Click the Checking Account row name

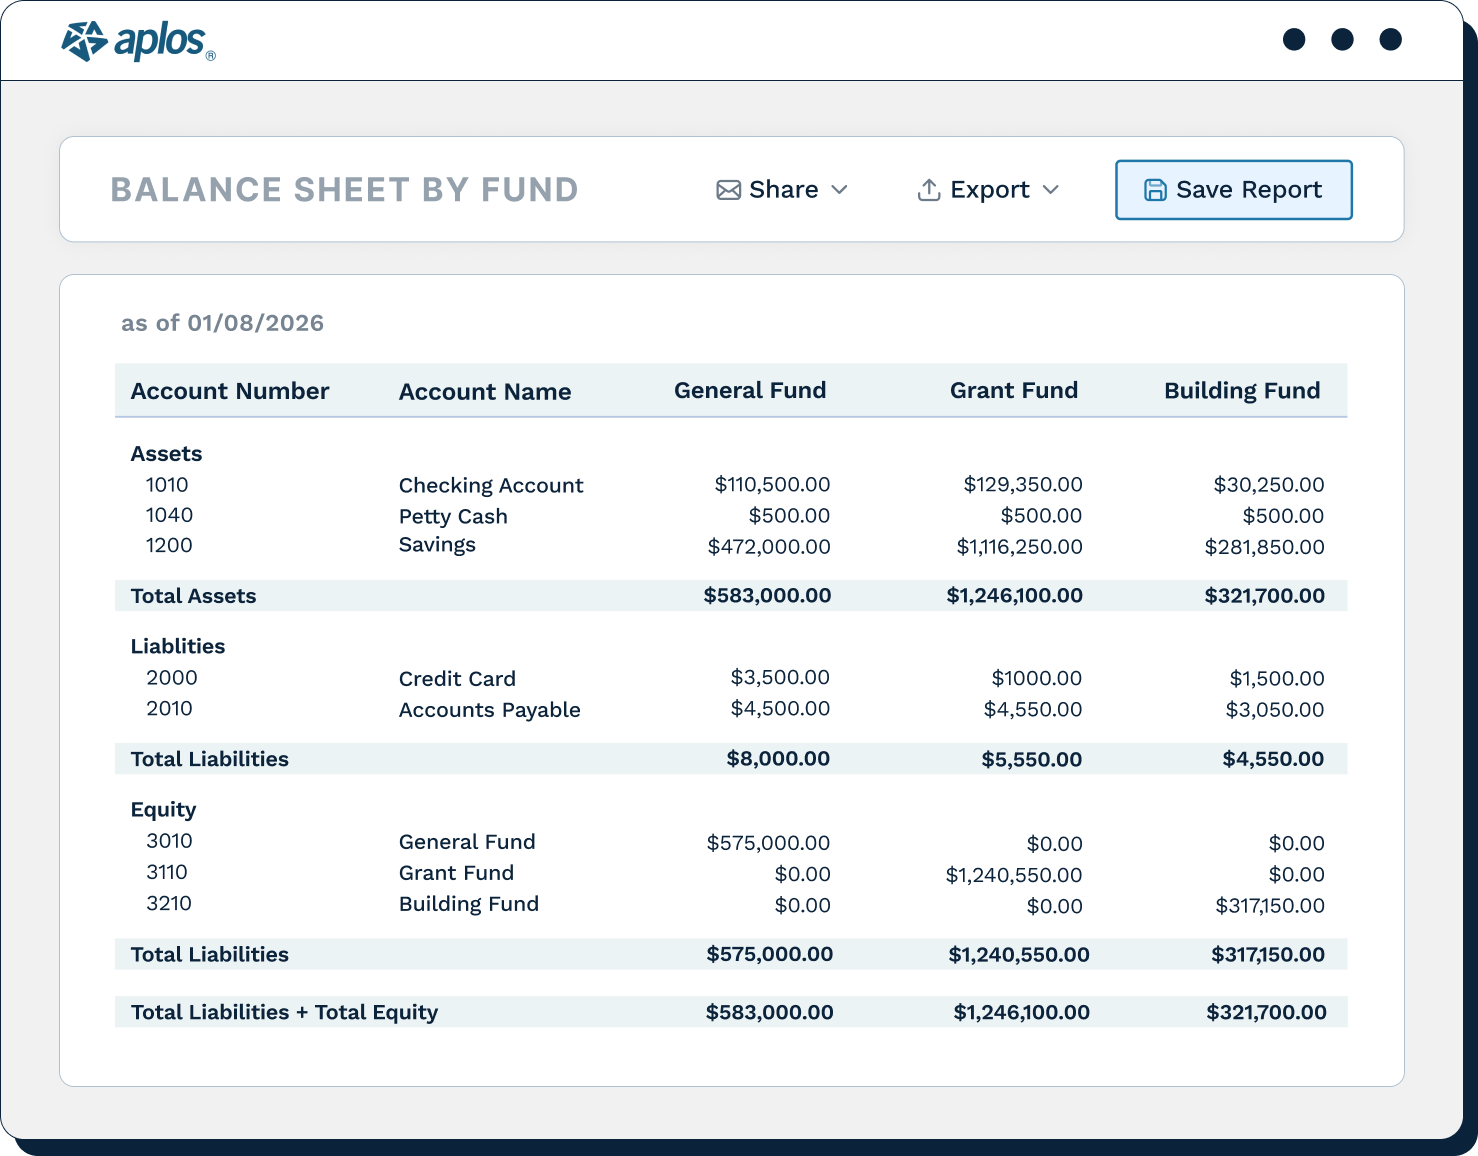point(491,486)
